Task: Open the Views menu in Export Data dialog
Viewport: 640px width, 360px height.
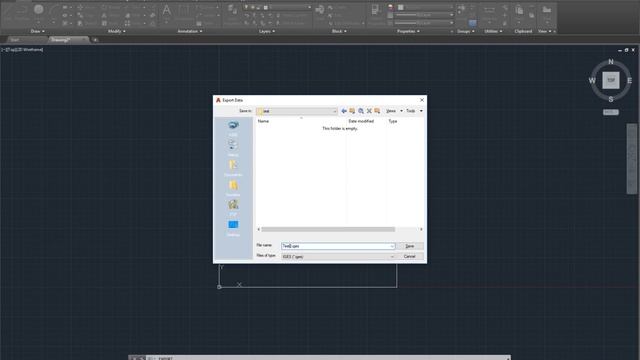Action: click(x=394, y=111)
